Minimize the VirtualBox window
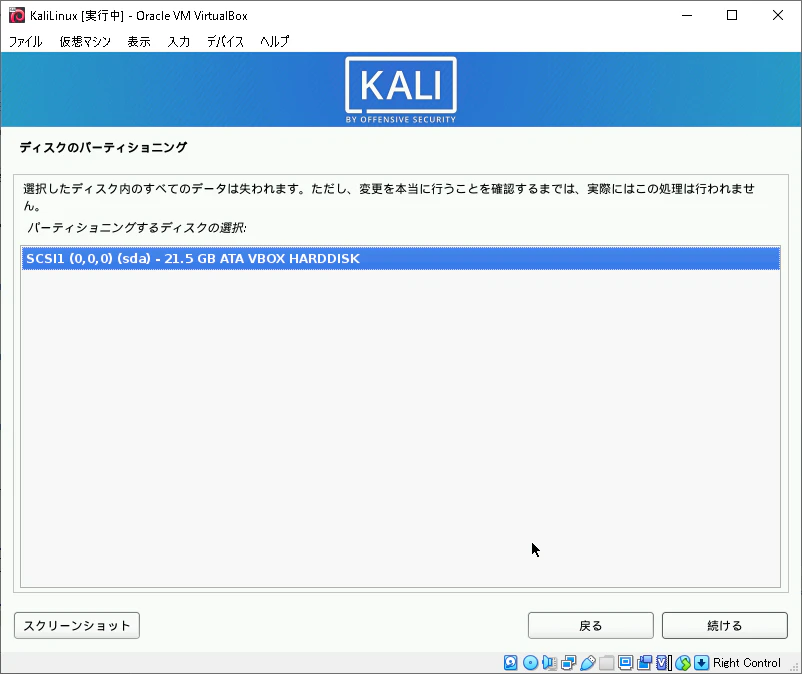The image size is (802, 674). tap(687, 15)
